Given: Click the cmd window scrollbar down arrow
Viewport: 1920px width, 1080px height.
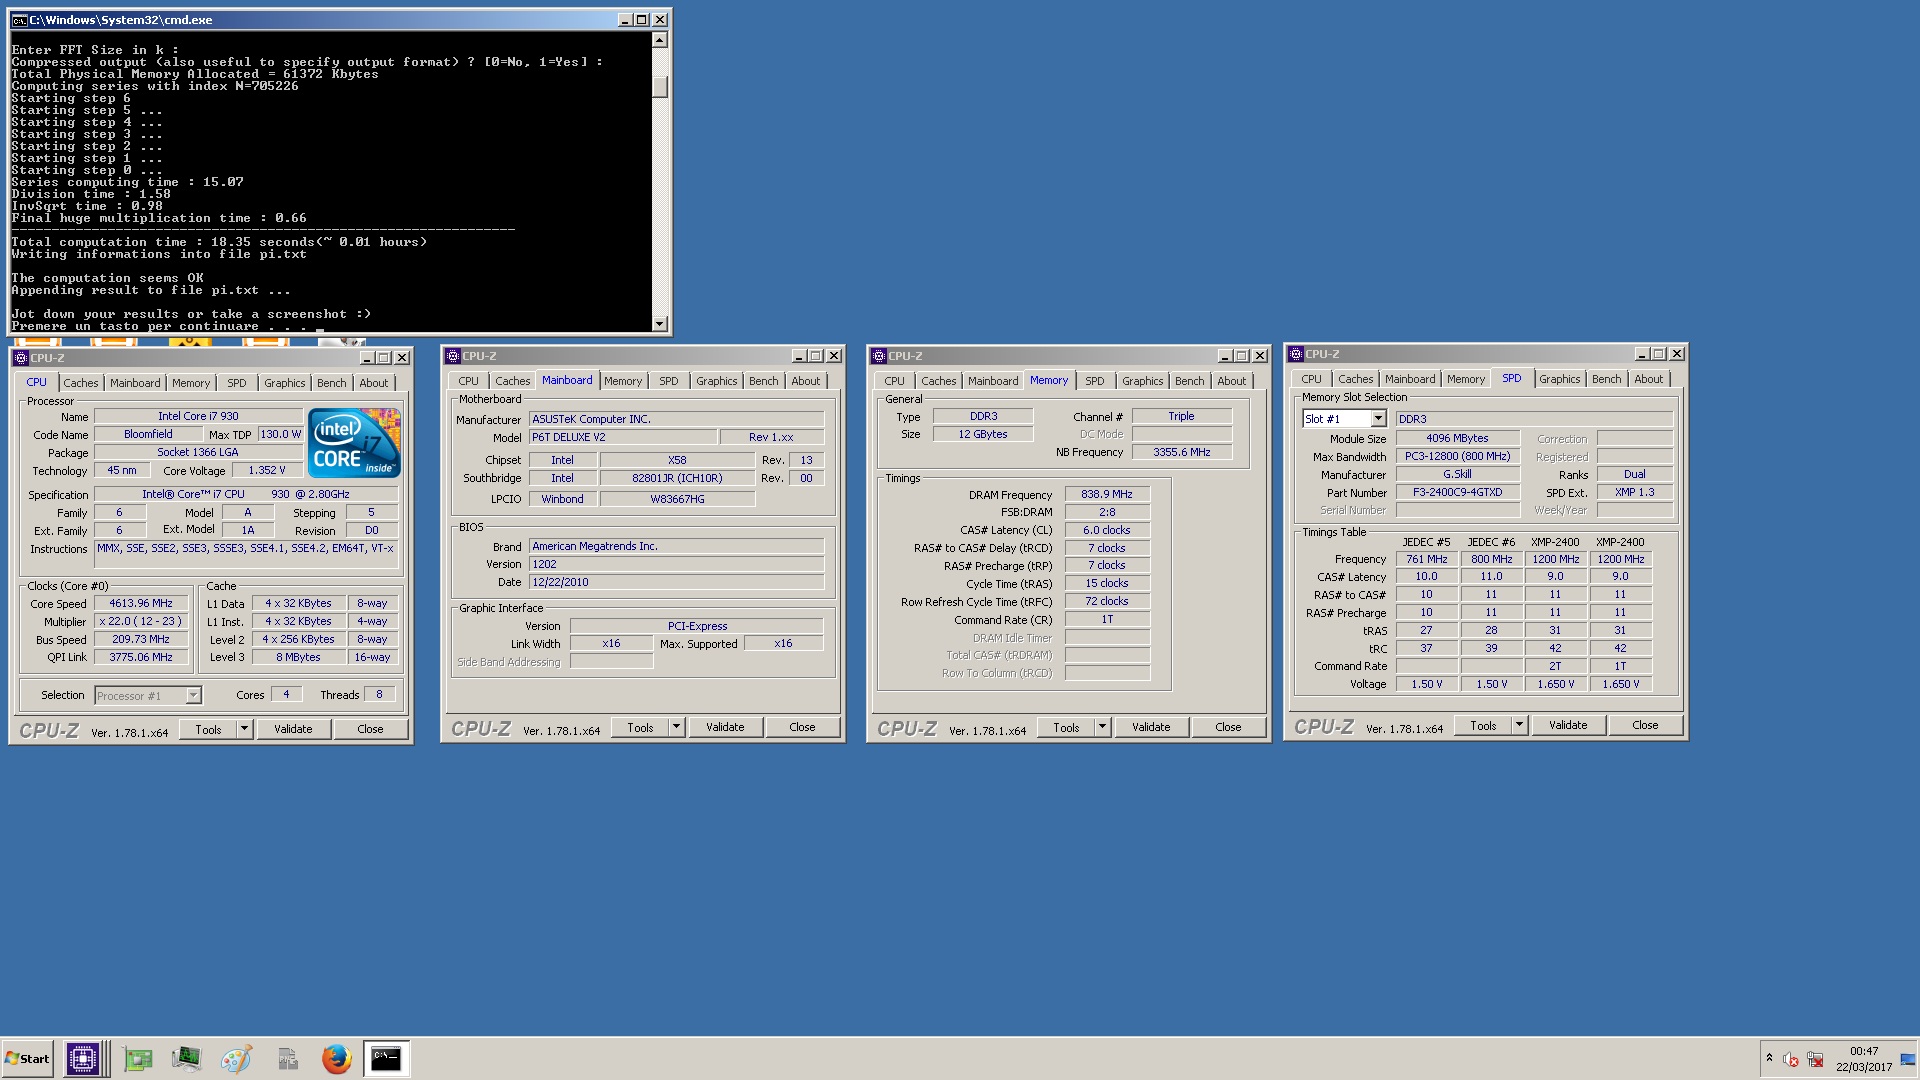Looking at the screenshot, I should 659,323.
